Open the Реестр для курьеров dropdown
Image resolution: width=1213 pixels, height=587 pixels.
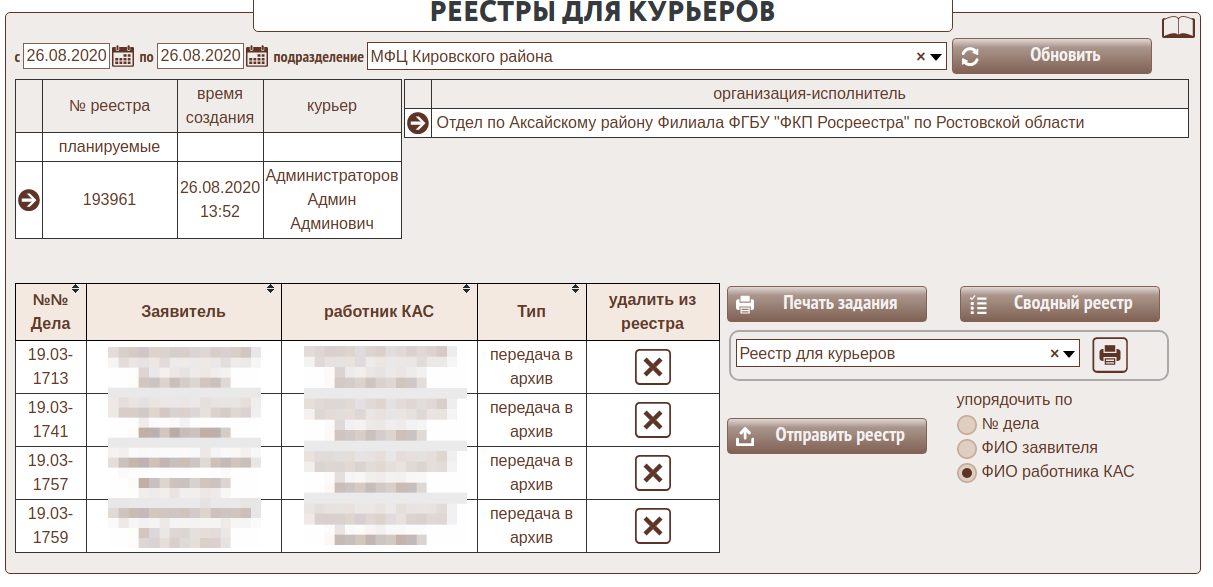[x=1070, y=354]
